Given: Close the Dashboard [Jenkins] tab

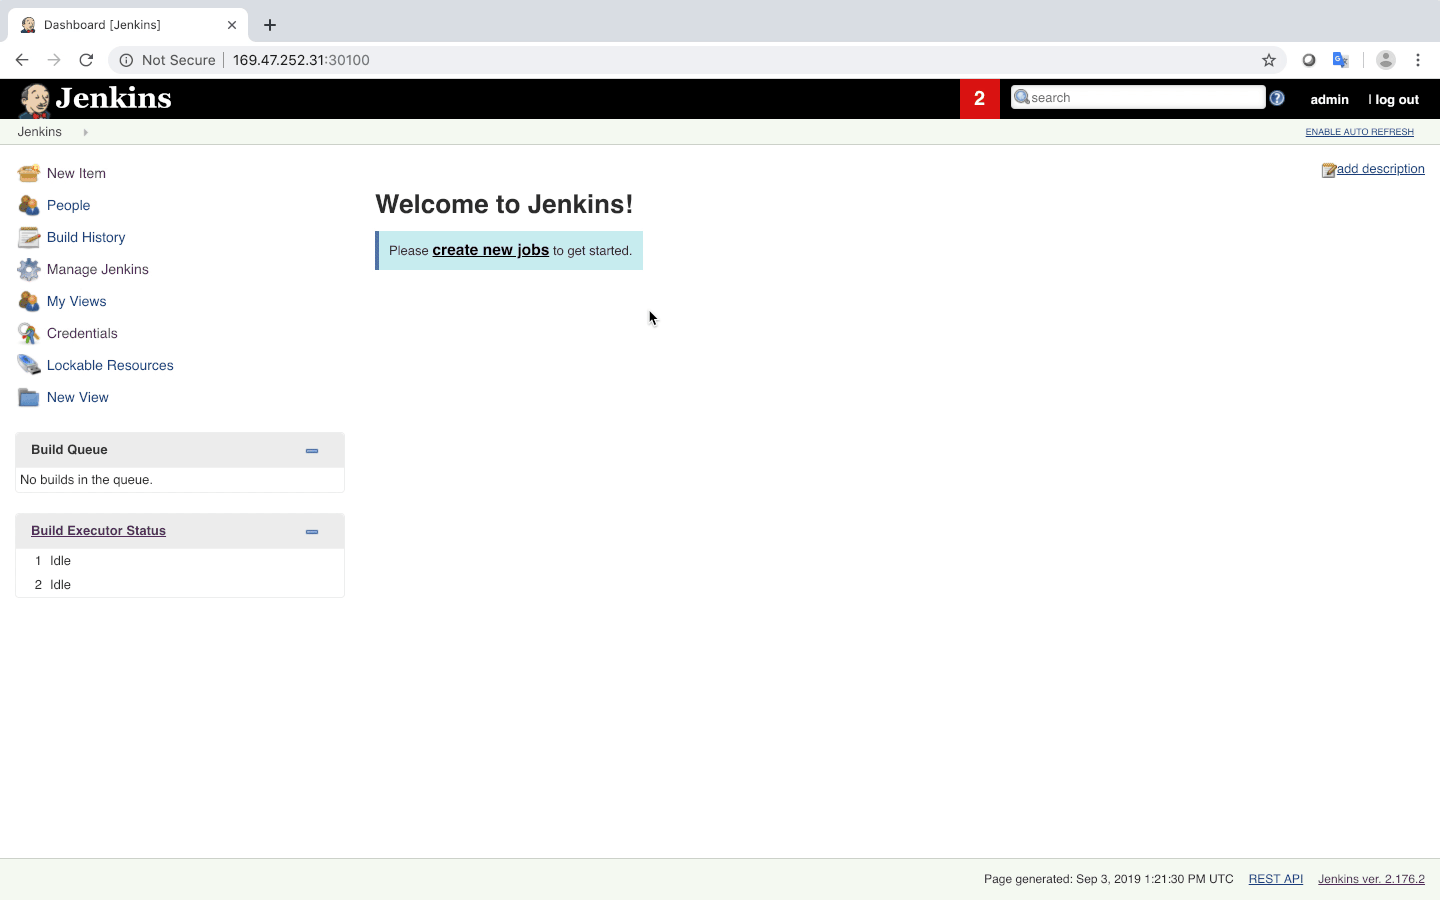Looking at the screenshot, I should pyautogui.click(x=232, y=25).
